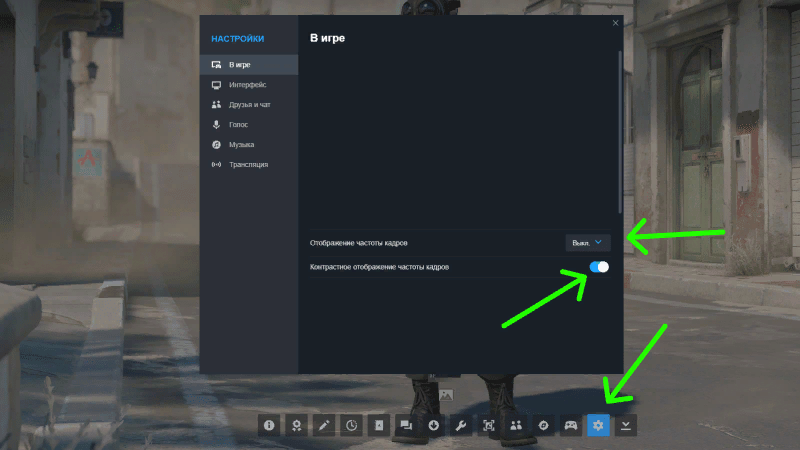Screen dimensions: 800x450
Task: Click the Отображение частоты кадров label
Action: point(358,243)
